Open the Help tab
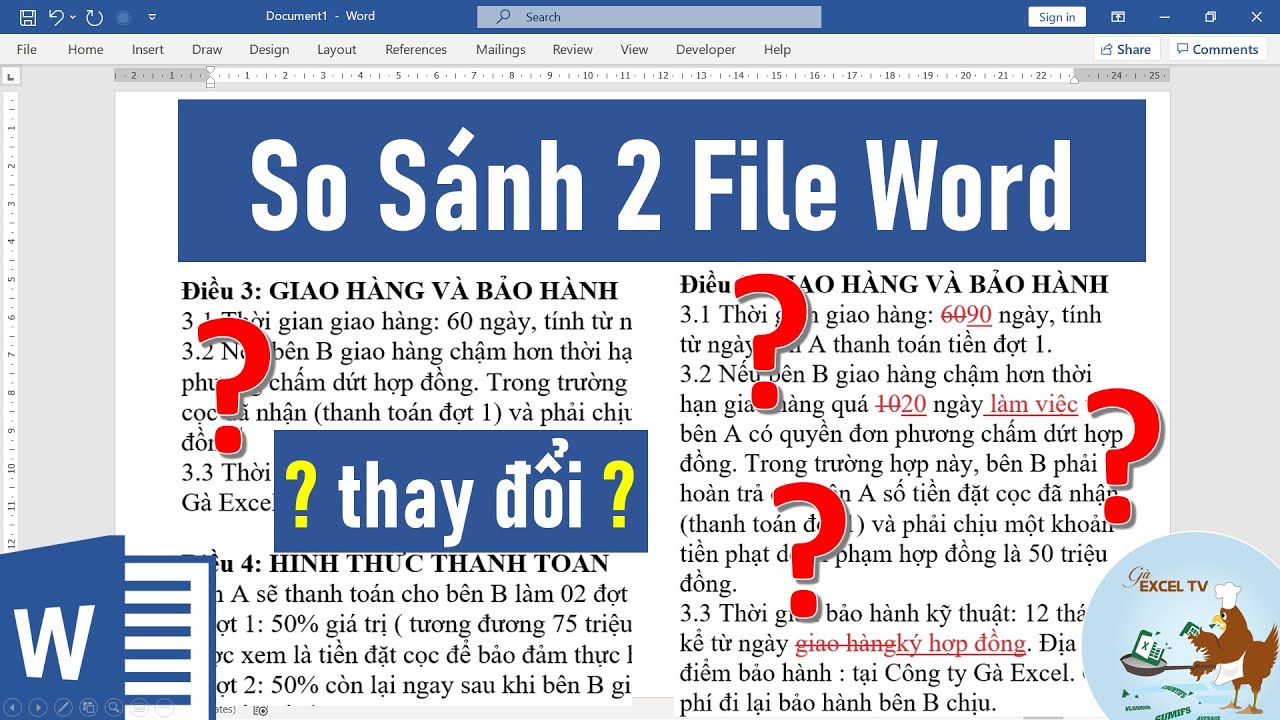The width and height of the screenshot is (1280, 720). tap(777, 49)
